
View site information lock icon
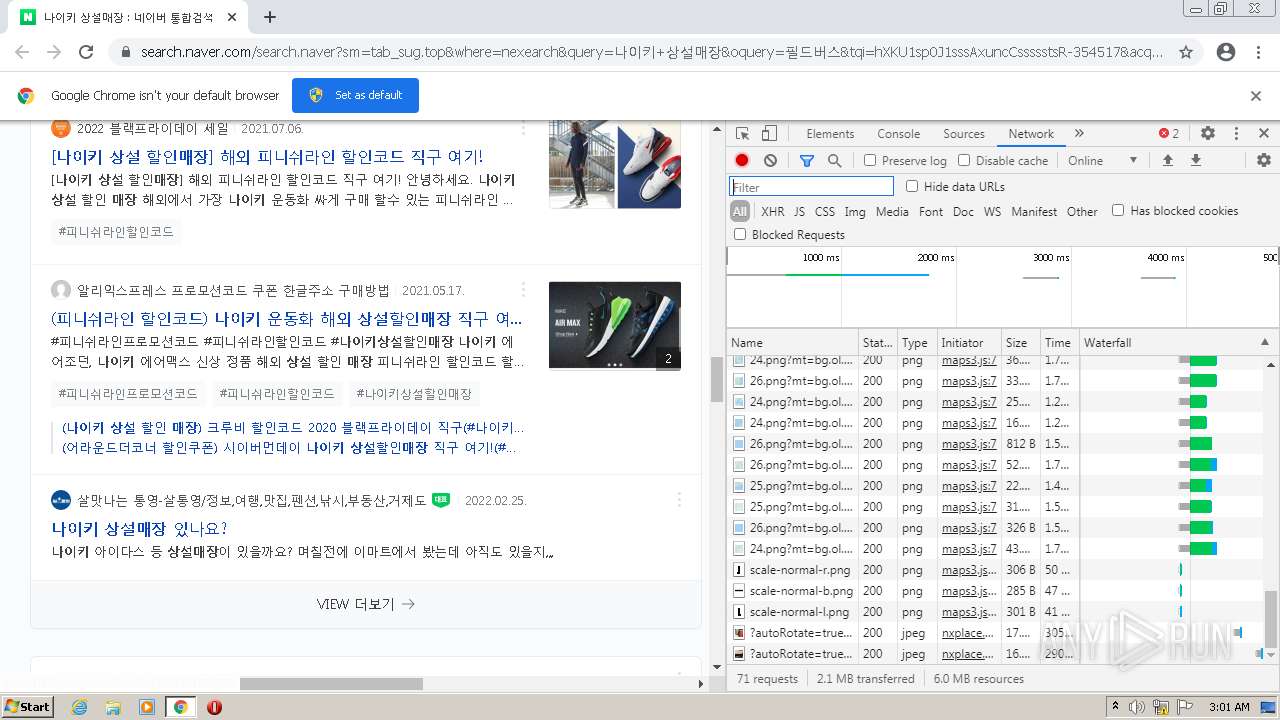[125, 52]
